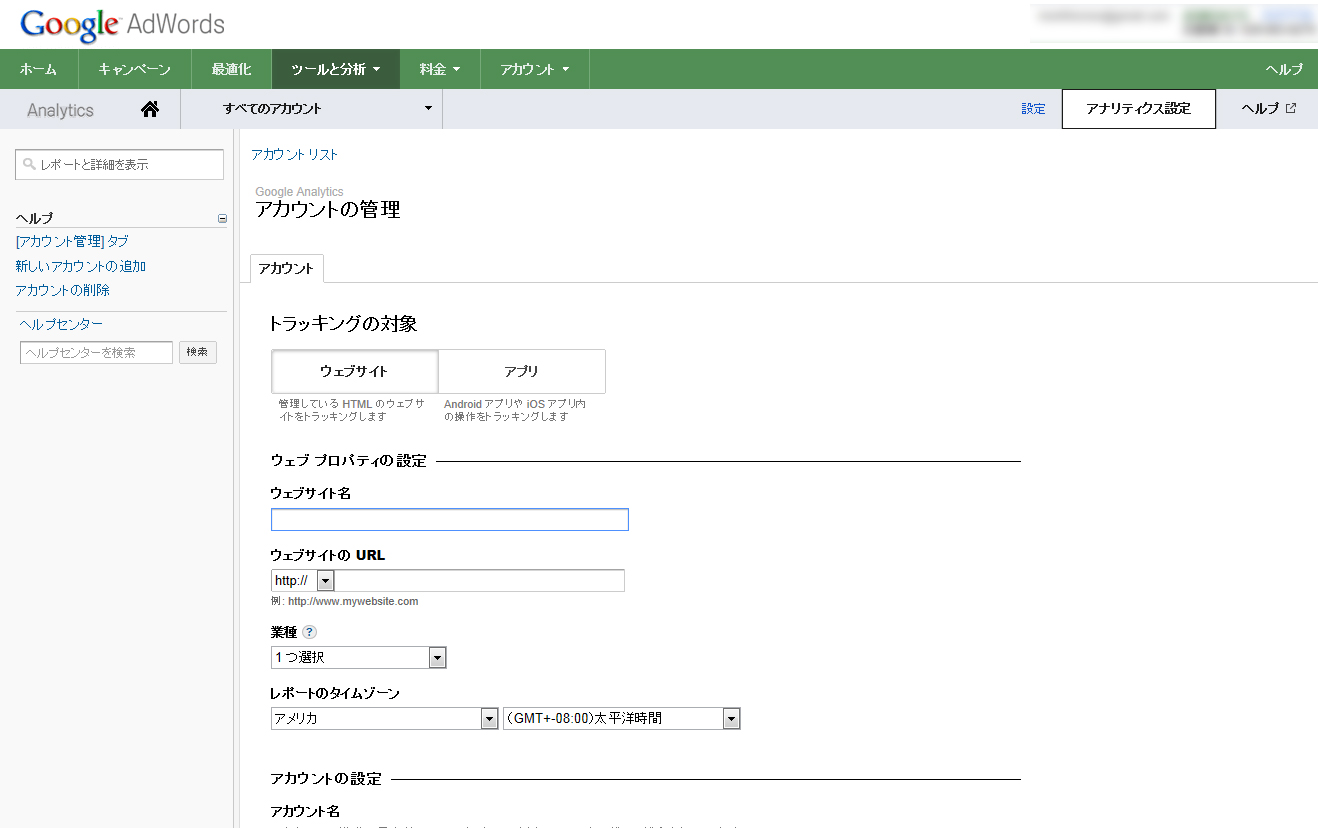Open the アカウント menu in green bar
The image size is (1318, 828).
point(535,69)
